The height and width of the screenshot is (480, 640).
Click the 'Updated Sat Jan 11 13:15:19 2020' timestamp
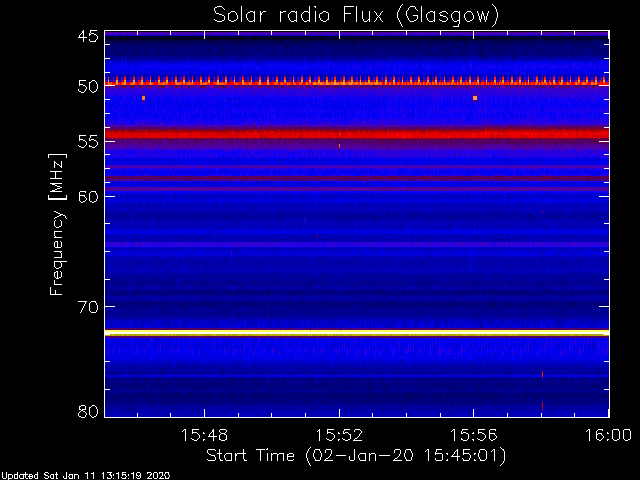click(85, 476)
